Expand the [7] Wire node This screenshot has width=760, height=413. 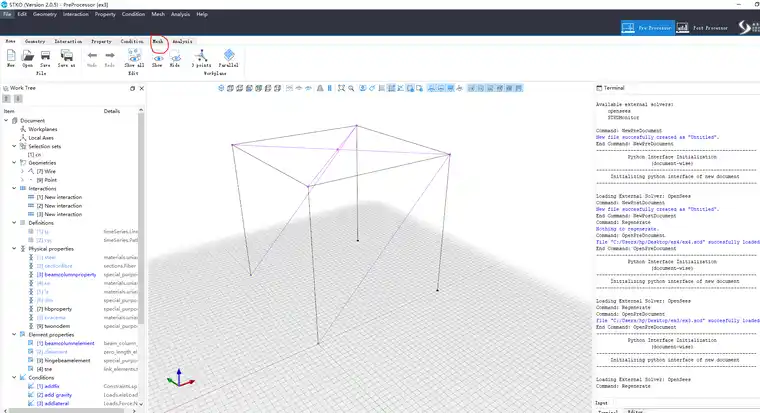[x=22, y=171]
